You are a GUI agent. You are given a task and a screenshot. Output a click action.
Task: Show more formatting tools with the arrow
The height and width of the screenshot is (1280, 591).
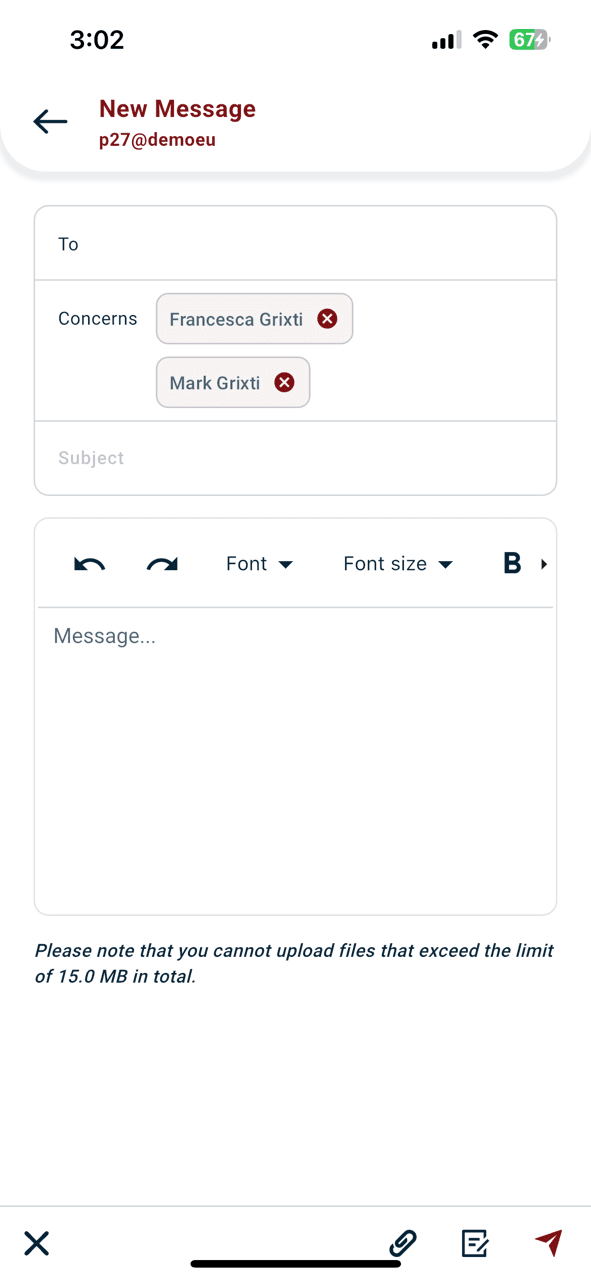click(x=544, y=564)
